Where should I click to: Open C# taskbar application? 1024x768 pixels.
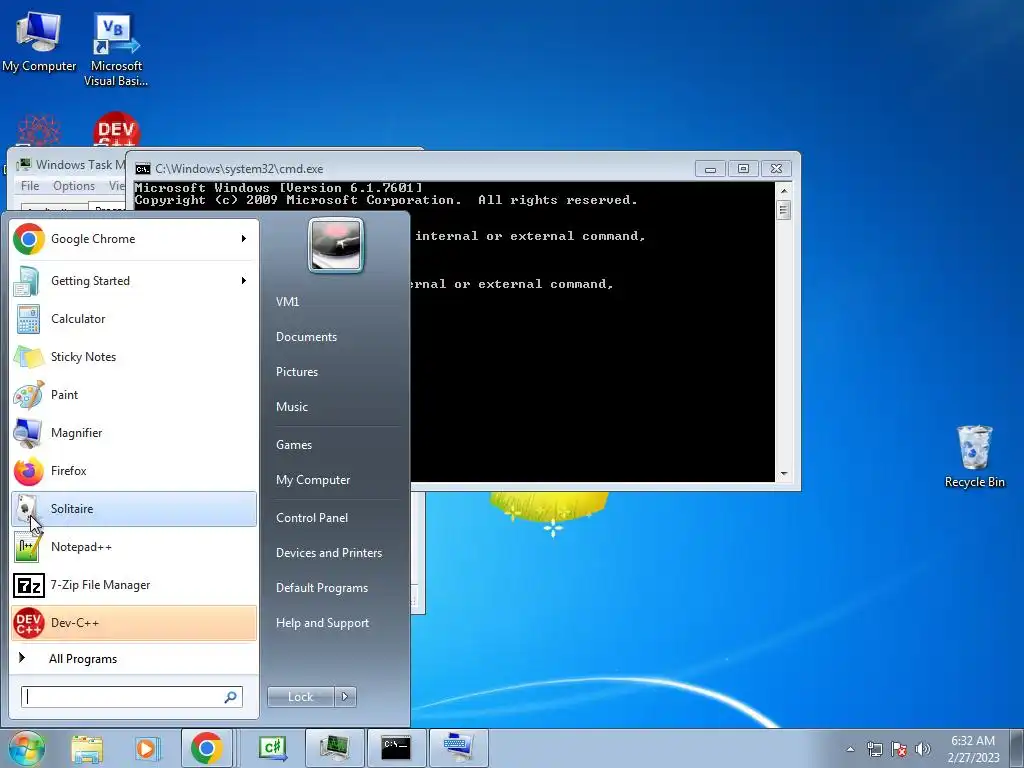point(273,748)
